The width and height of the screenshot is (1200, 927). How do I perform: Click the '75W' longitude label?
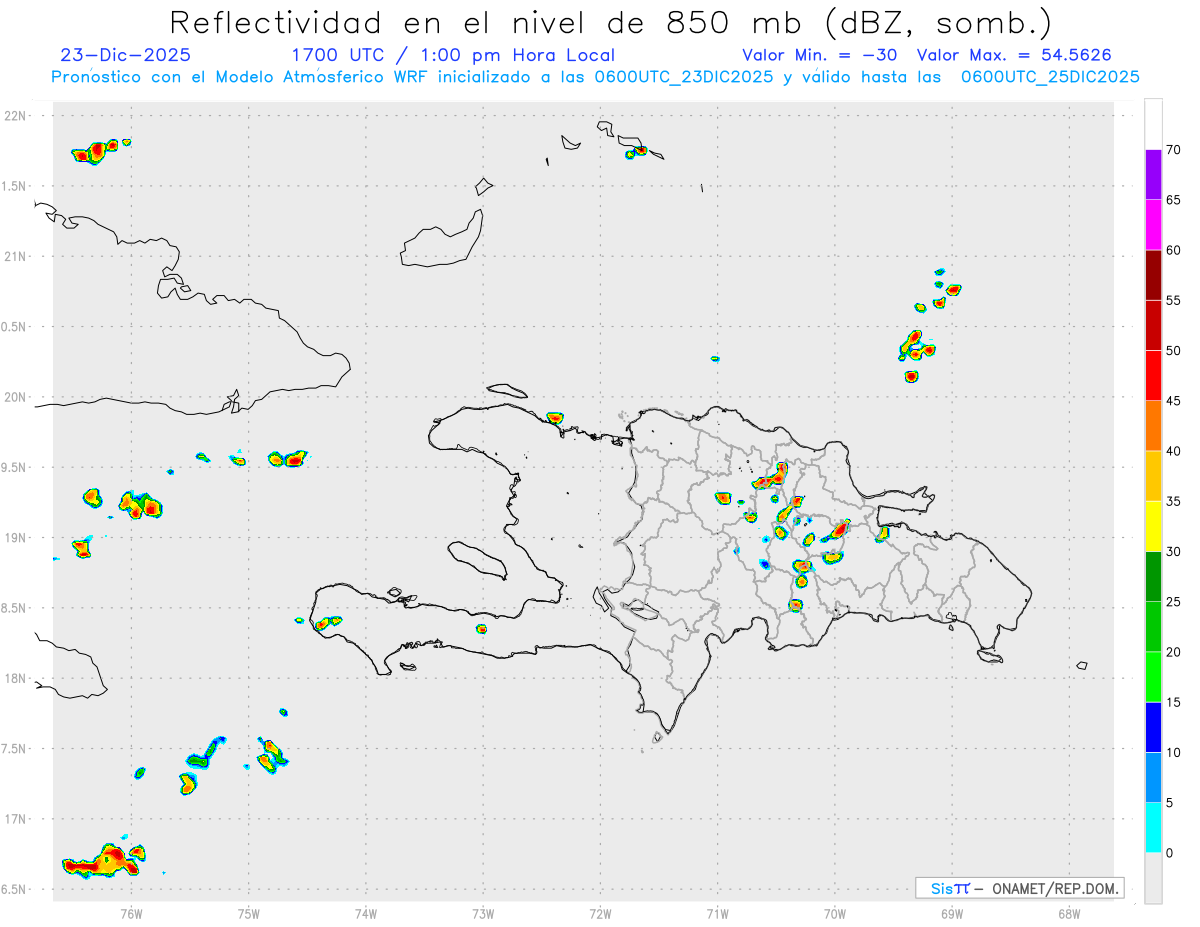248,913
